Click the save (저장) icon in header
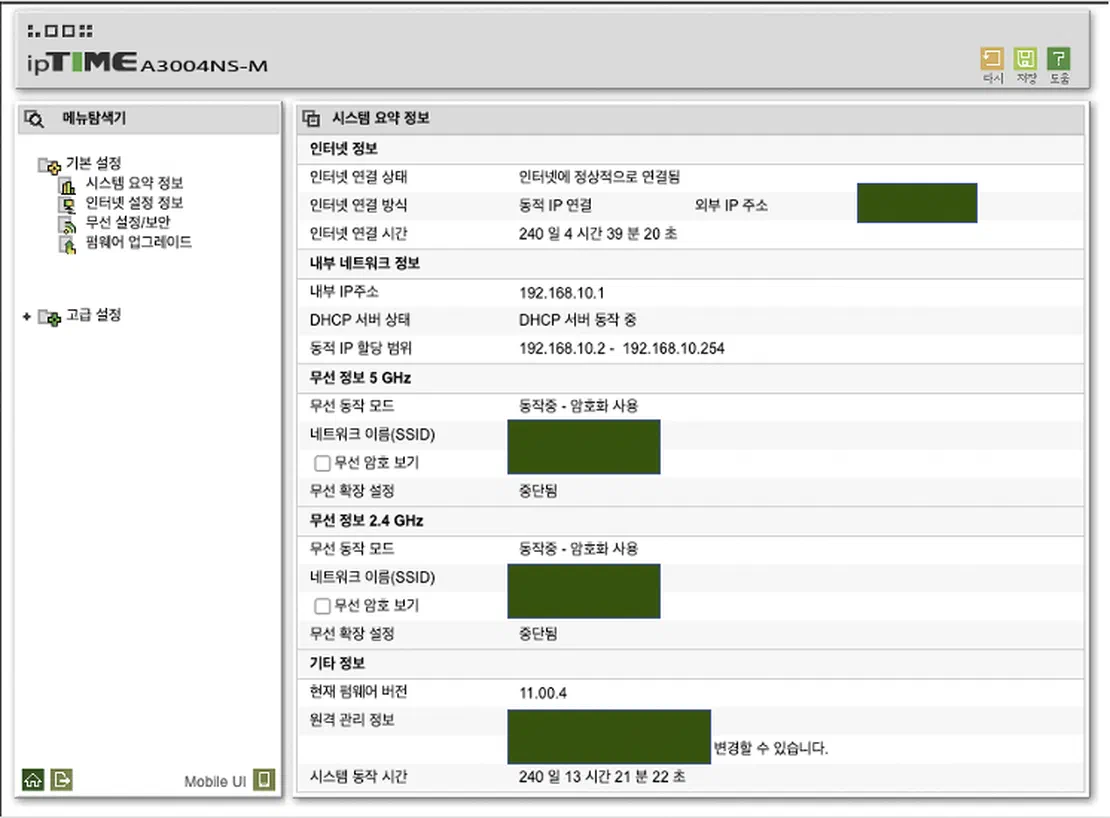The width and height of the screenshot is (1110, 818). (1025, 59)
